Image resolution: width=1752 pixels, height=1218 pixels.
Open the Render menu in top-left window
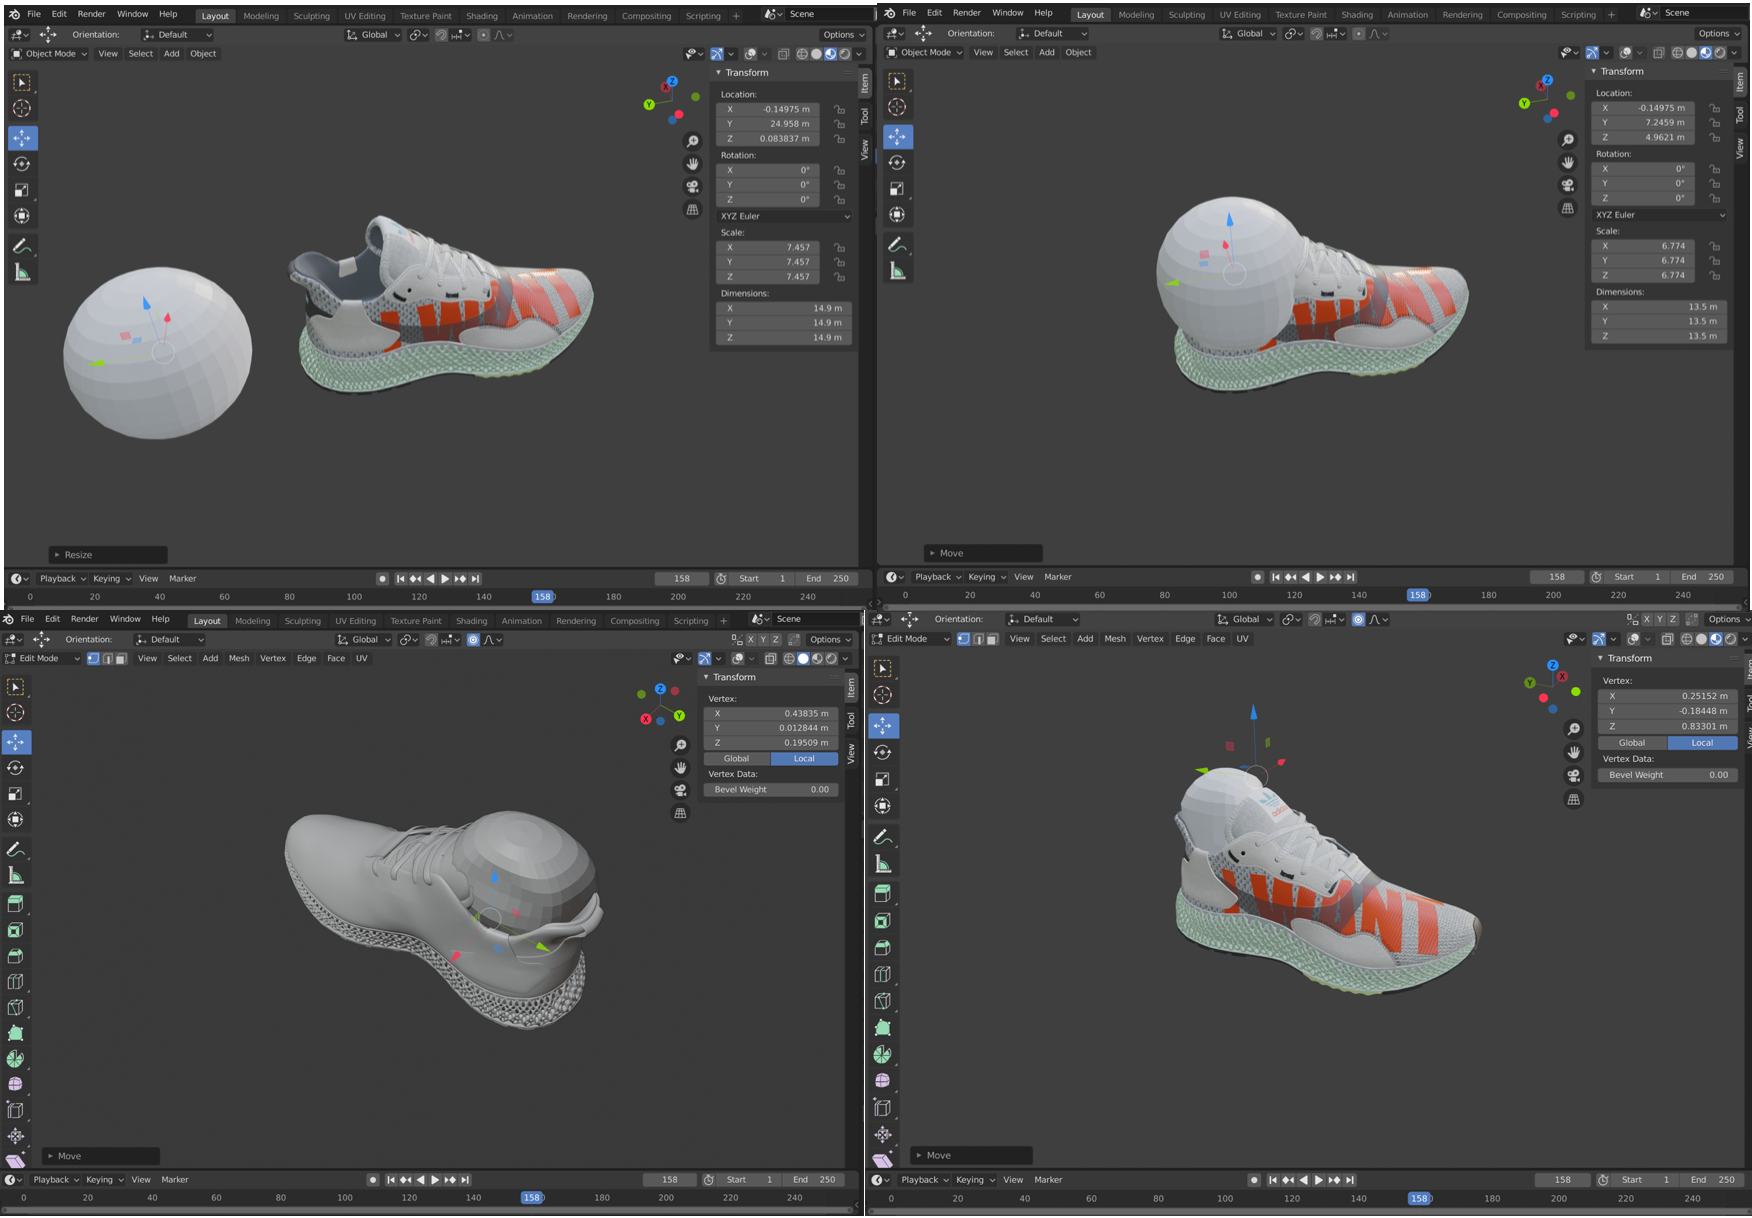91,14
